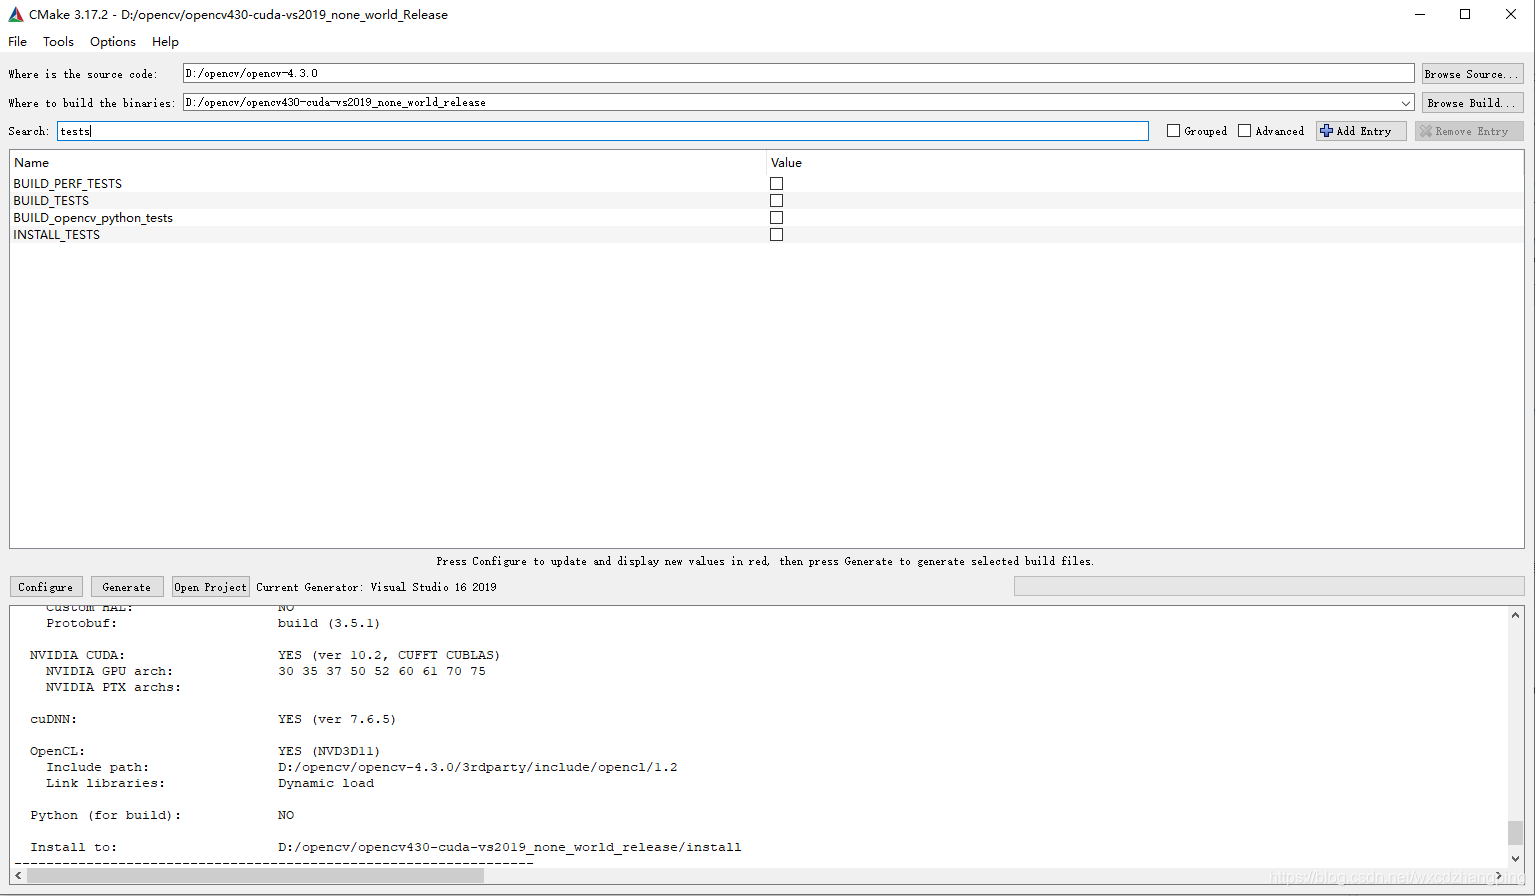Toggle the INSTALL_TESTS checkbox

[776, 235]
